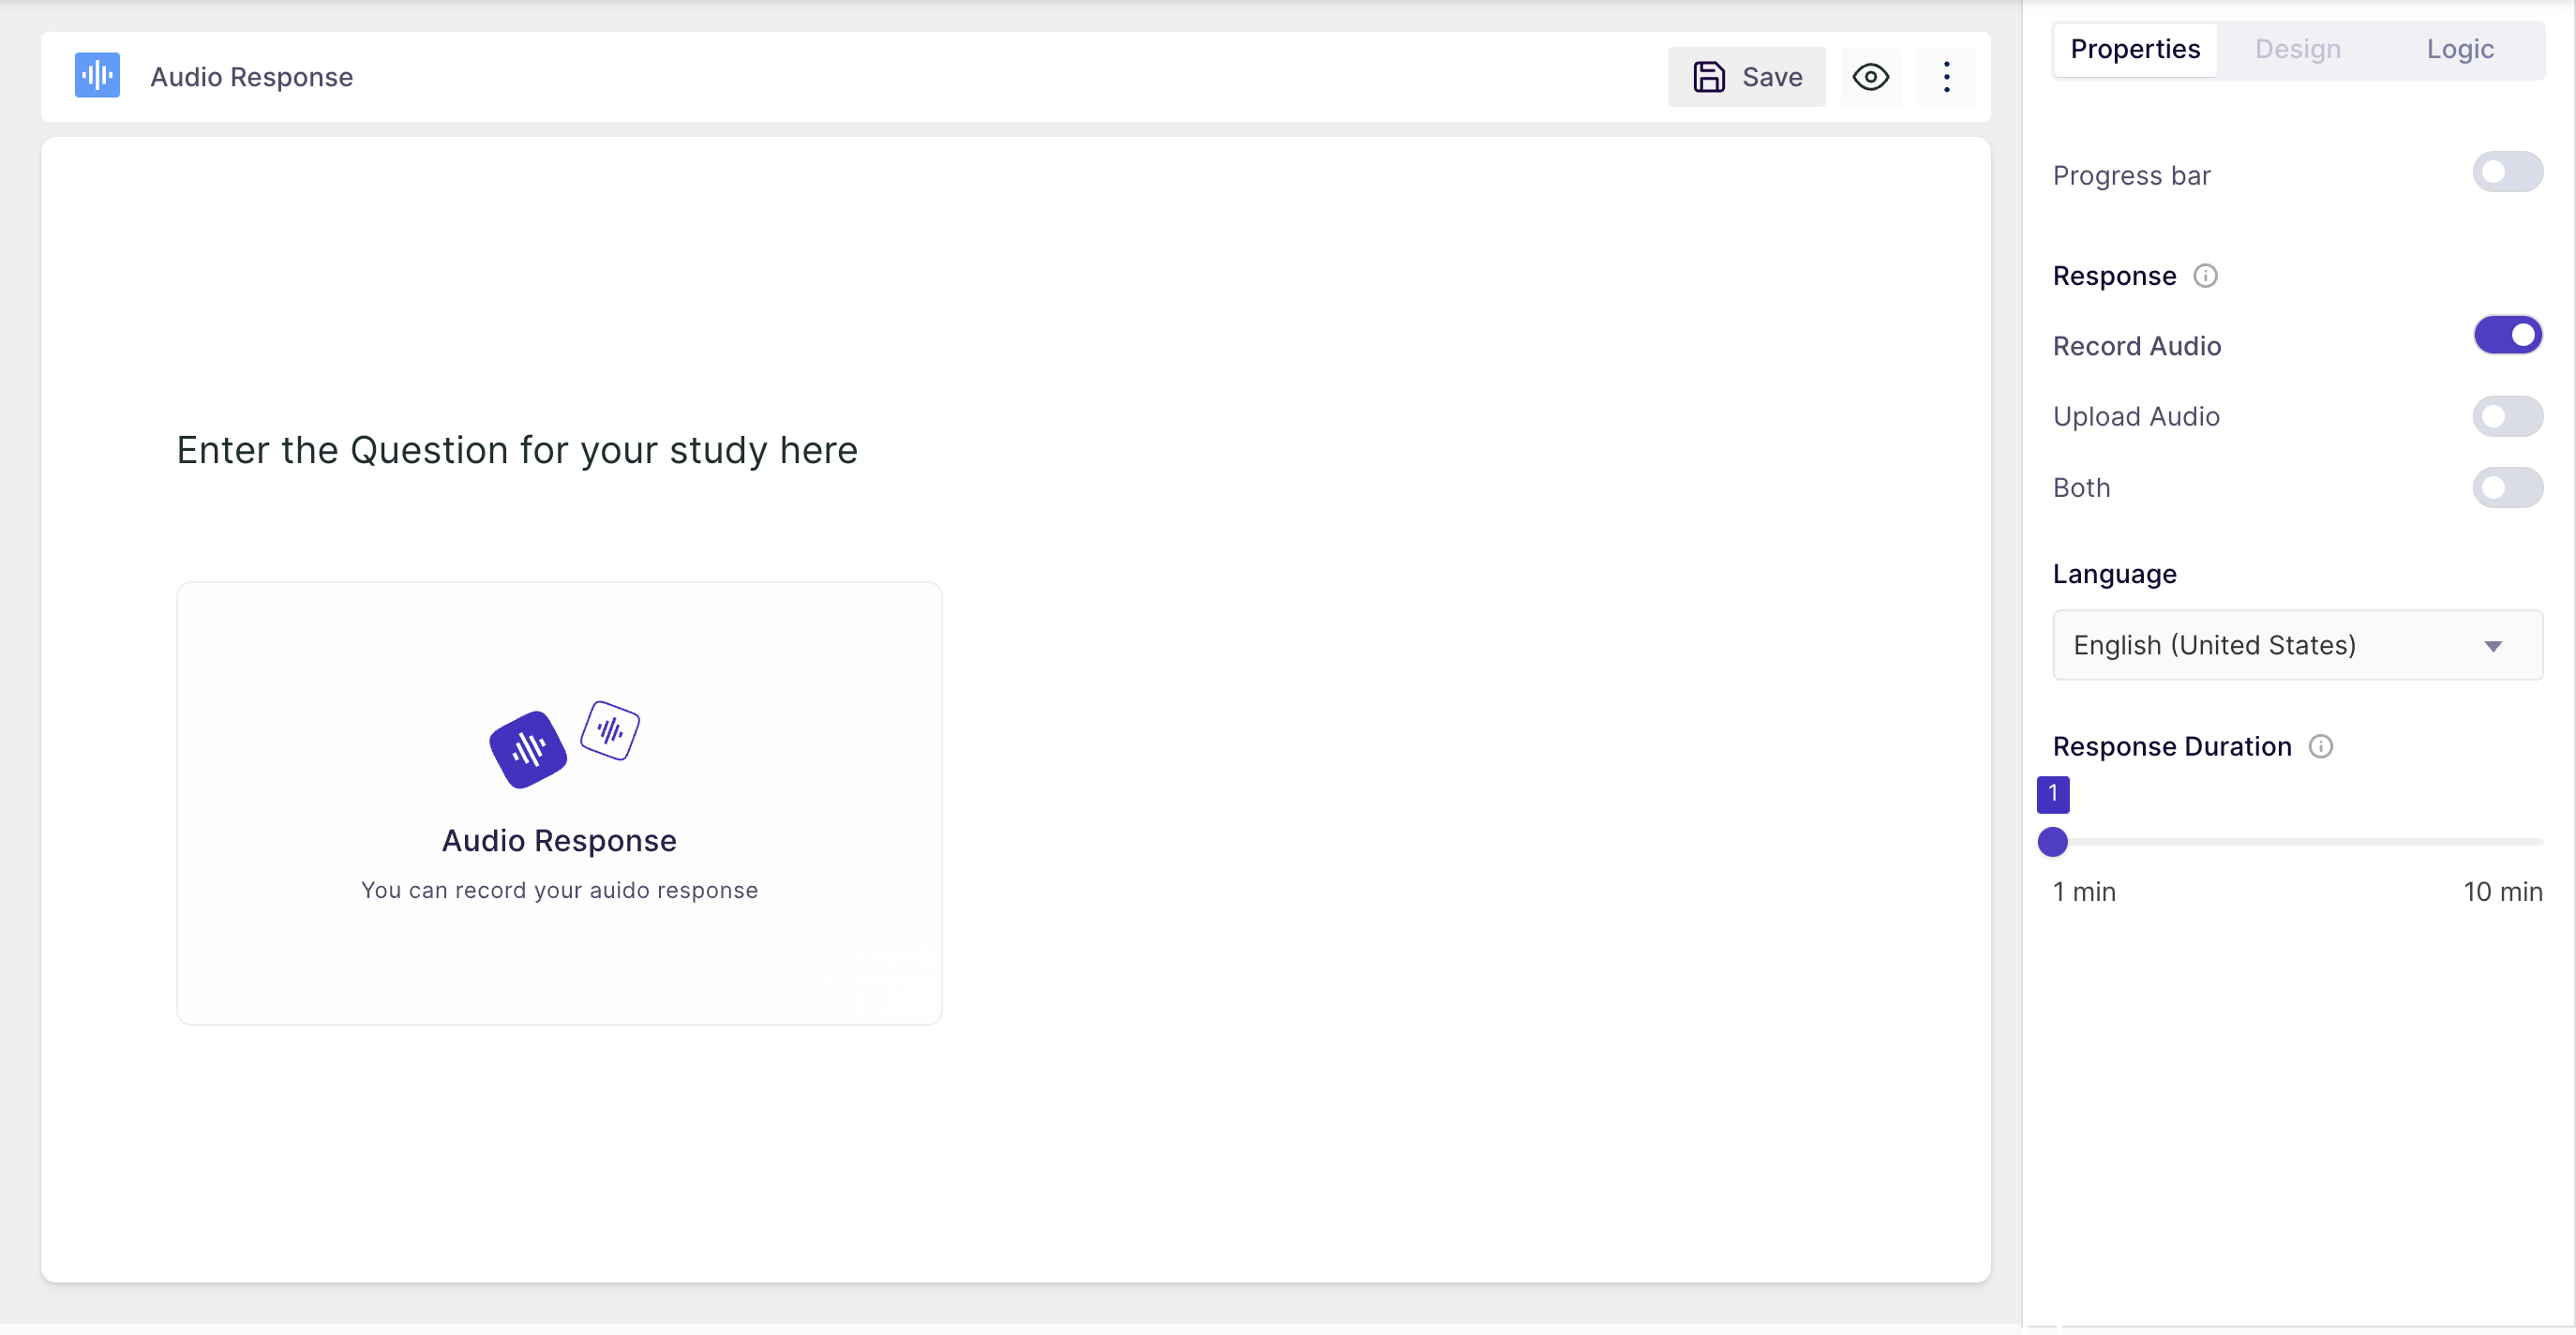Image resolution: width=2576 pixels, height=1335 pixels.
Task: Click the Record Audio label
Action: coord(2136,346)
